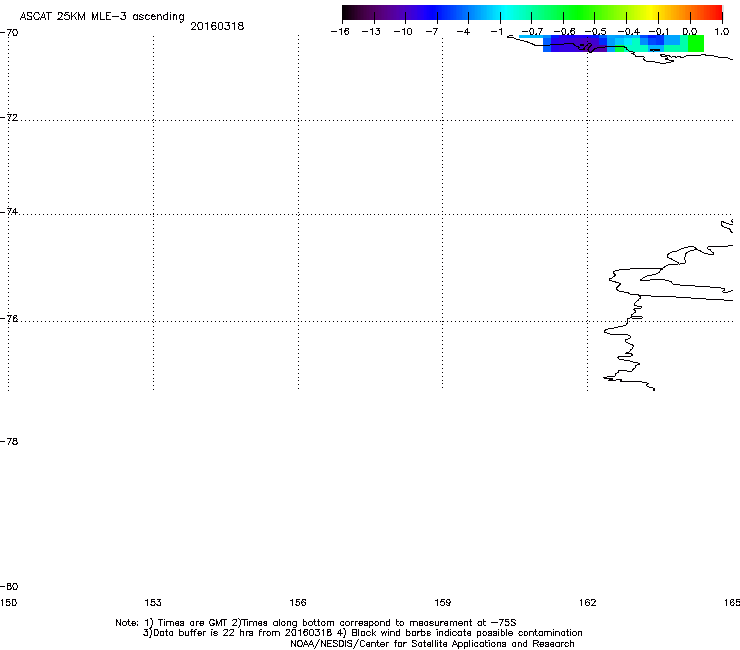Image resolution: width=740 pixels, height=650 pixels.
Task: Click the longitude label 156
Action: [298, 602]
